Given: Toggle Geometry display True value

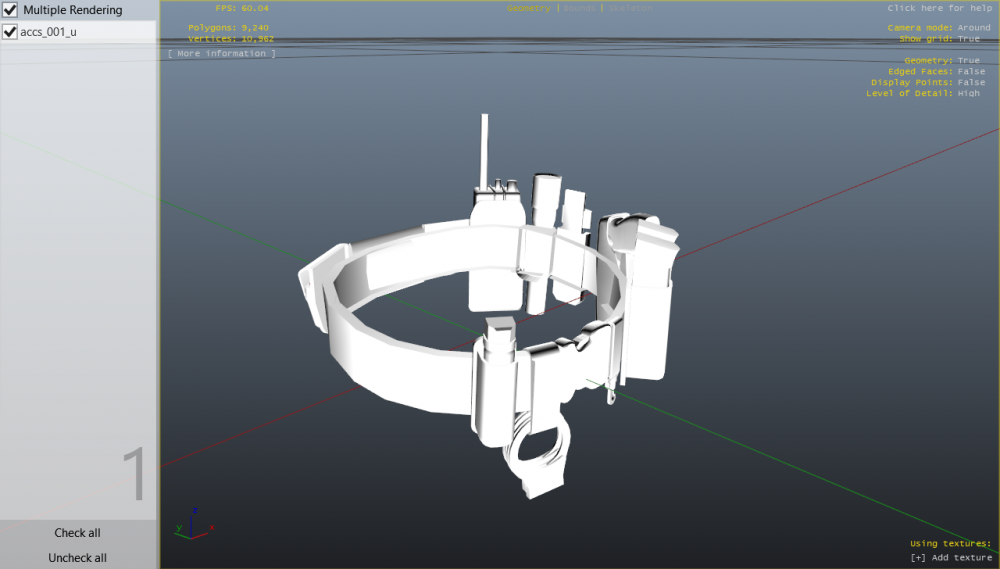Looking at the screenshot, I should coord(969,61).
